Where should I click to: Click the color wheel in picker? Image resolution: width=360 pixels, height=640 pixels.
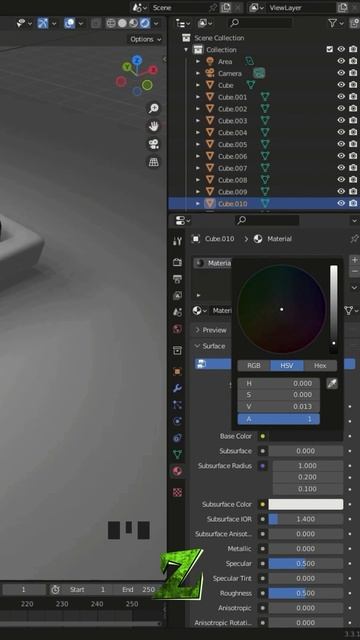pos(282,309)
